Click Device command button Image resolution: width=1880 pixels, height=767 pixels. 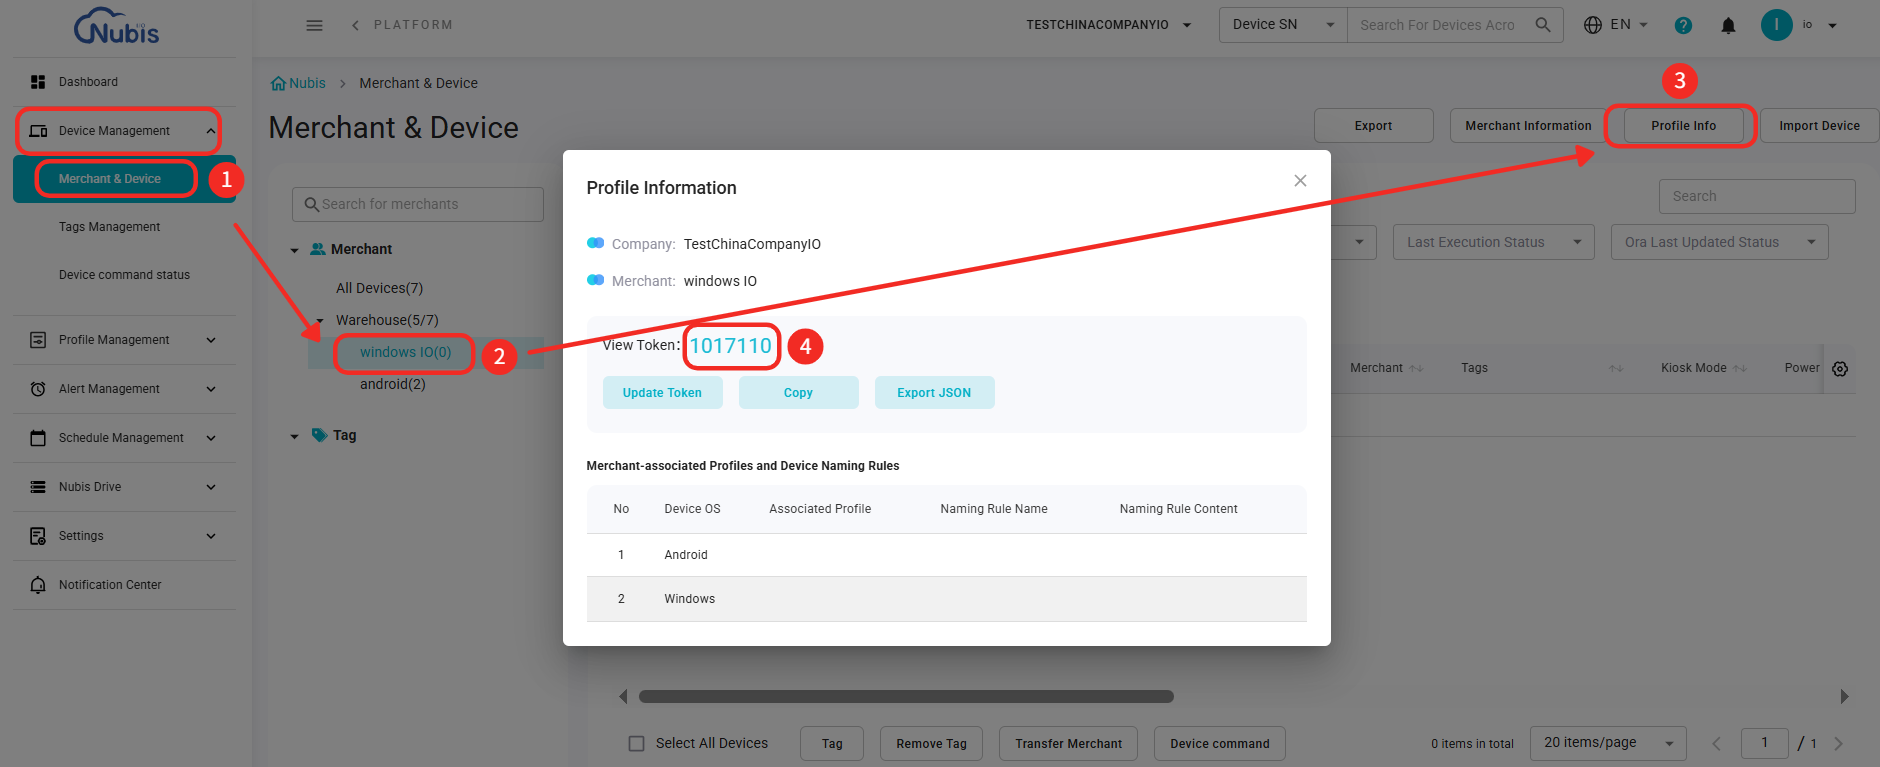click(x=1219, y=744)
